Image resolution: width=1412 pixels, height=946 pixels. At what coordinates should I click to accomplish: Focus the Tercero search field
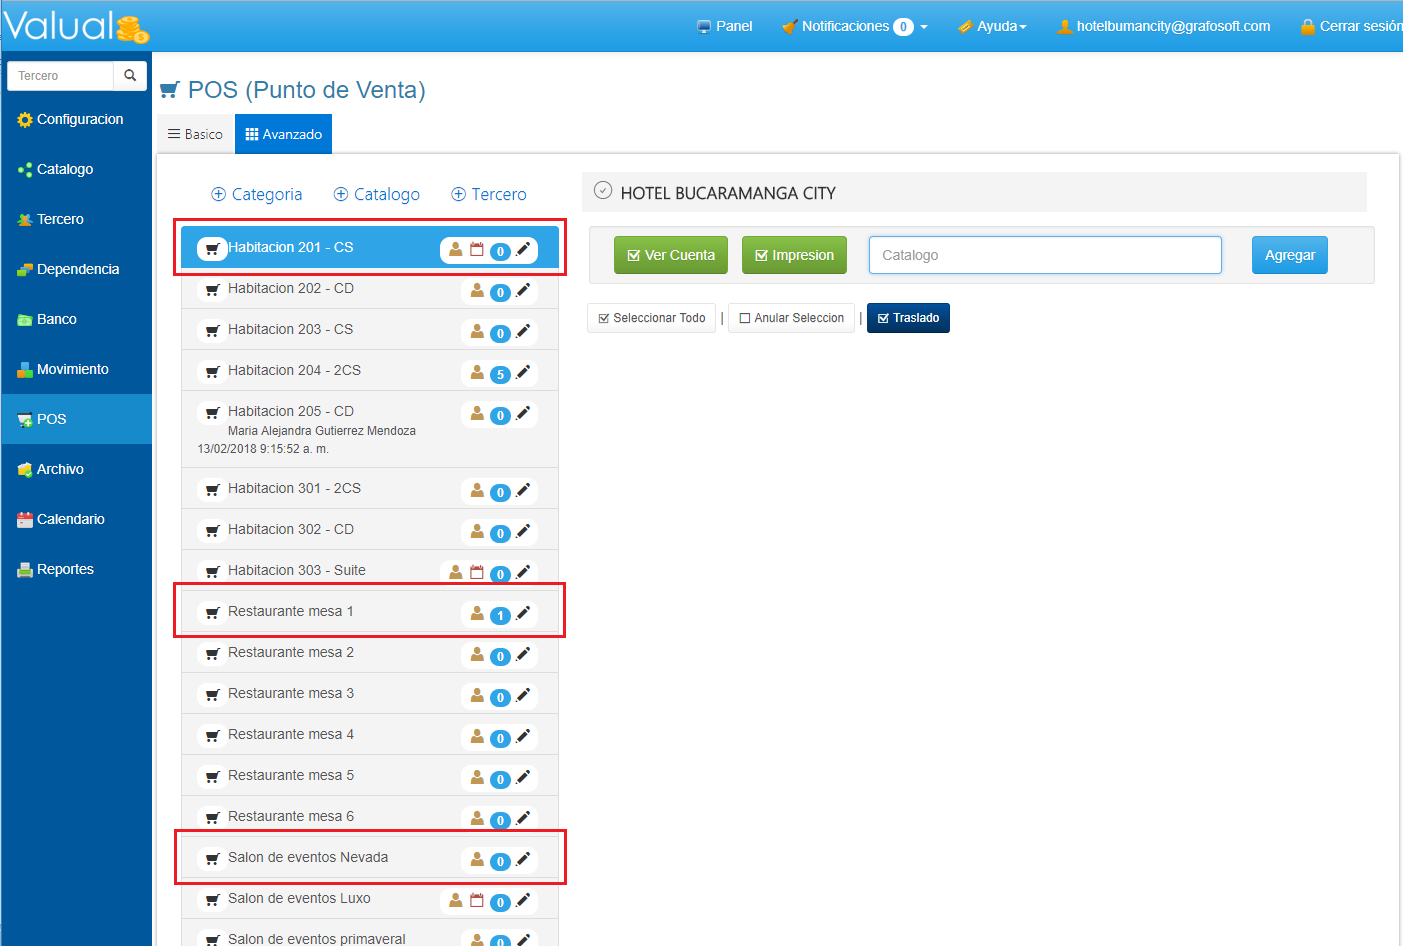tap(60, 76)
